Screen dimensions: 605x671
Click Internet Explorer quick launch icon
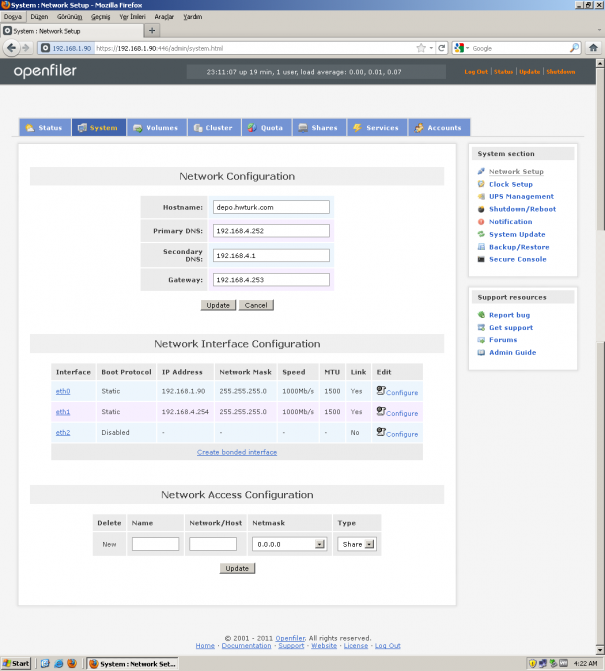pyautogui.click(x=59, y=663)
